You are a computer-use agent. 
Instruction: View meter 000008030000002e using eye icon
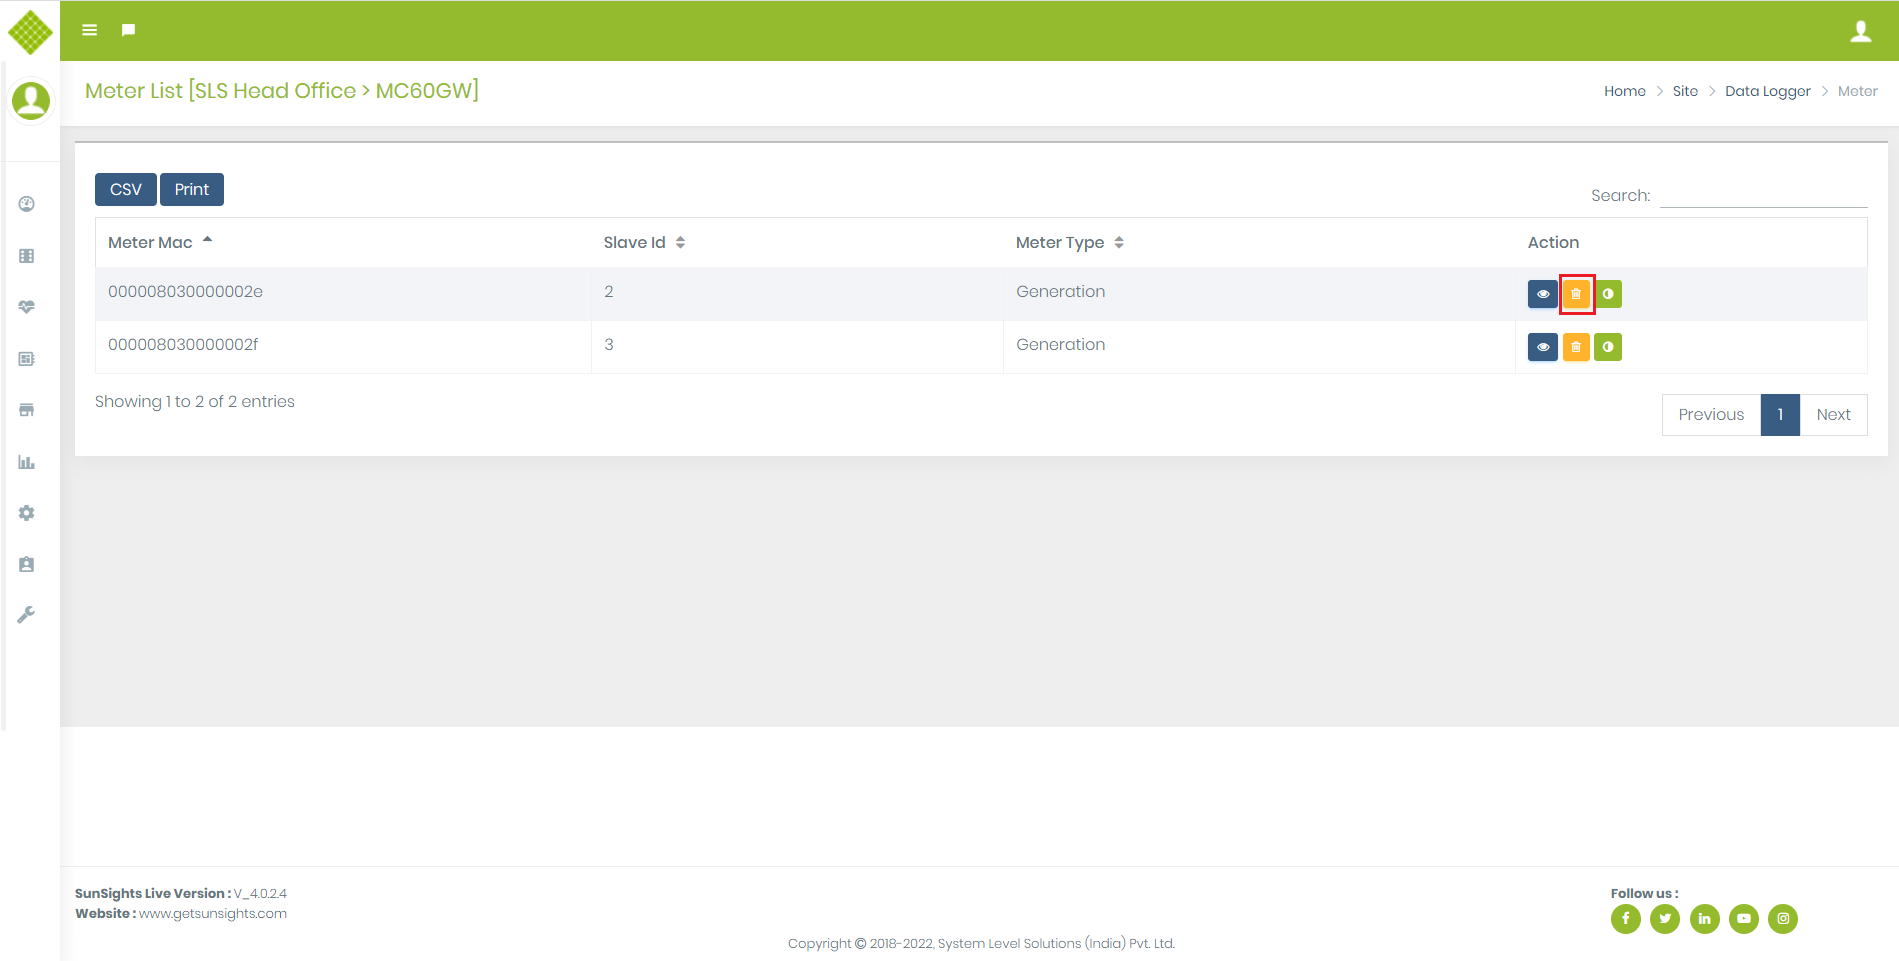pyautogui.click(x=1543, y=294)
